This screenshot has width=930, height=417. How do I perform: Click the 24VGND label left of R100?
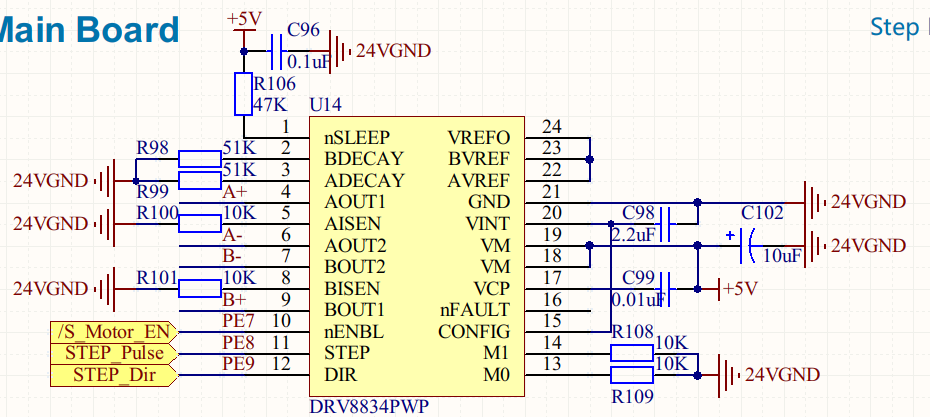pyautogui.click(x=50, y=224)
